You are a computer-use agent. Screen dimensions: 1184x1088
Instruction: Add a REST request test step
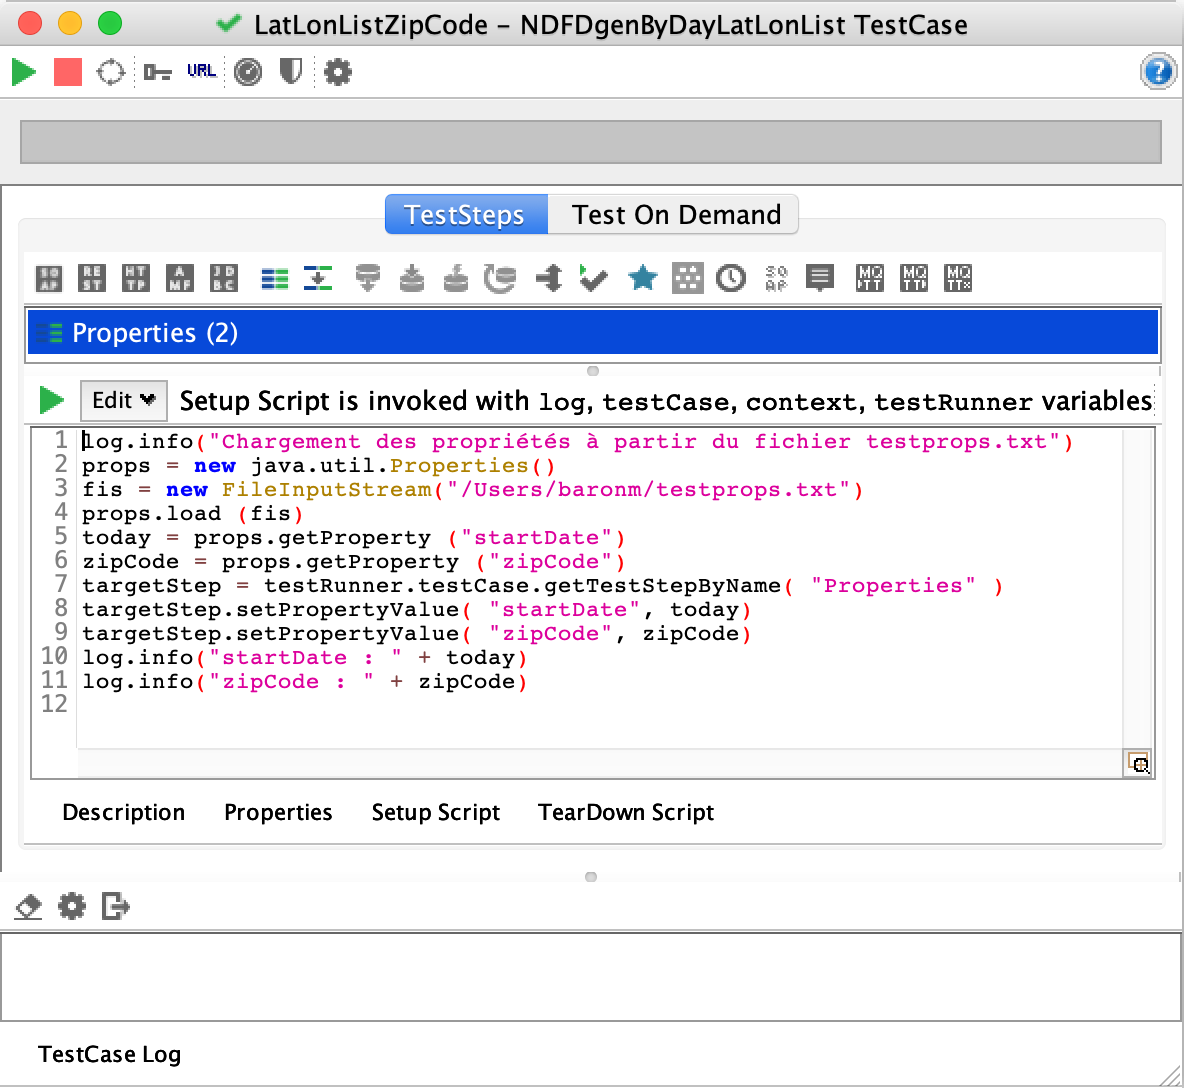[x=92, y=278]
